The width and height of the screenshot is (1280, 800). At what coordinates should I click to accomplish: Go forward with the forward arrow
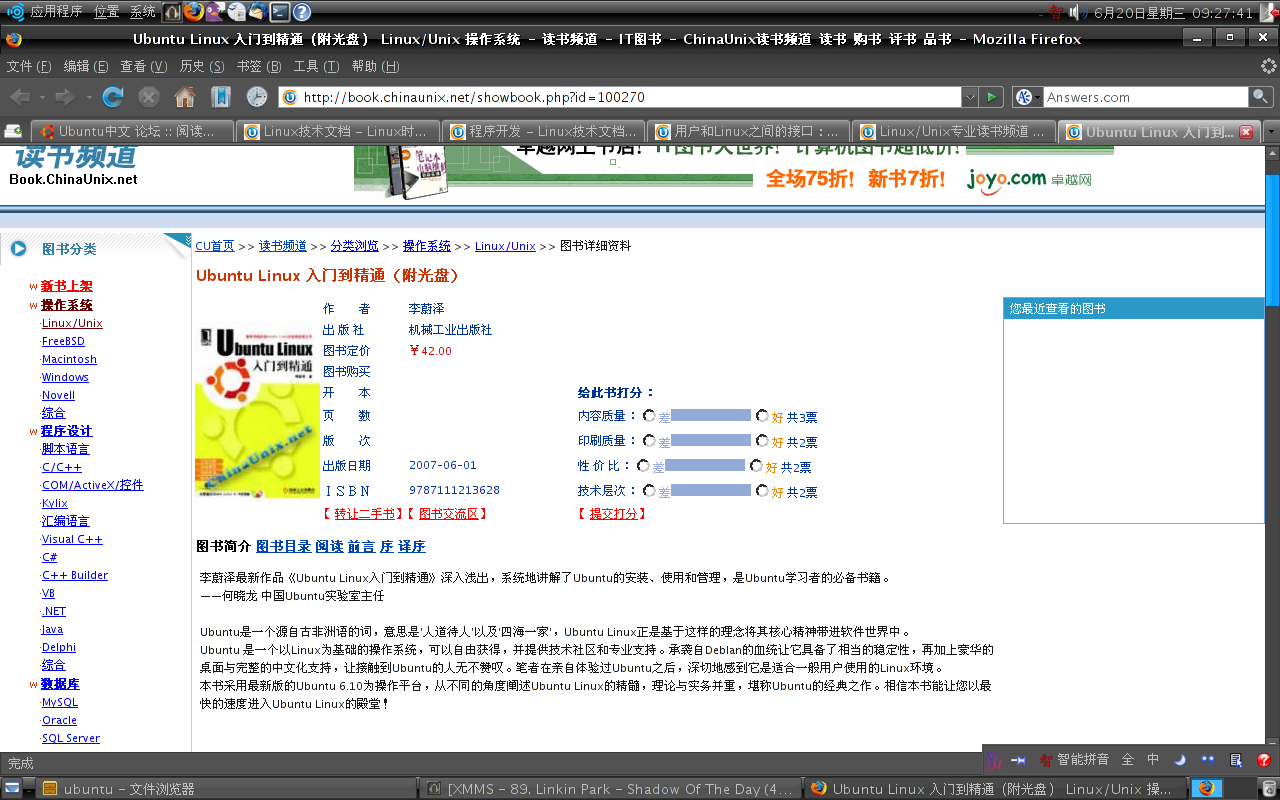tap(65, 97)
